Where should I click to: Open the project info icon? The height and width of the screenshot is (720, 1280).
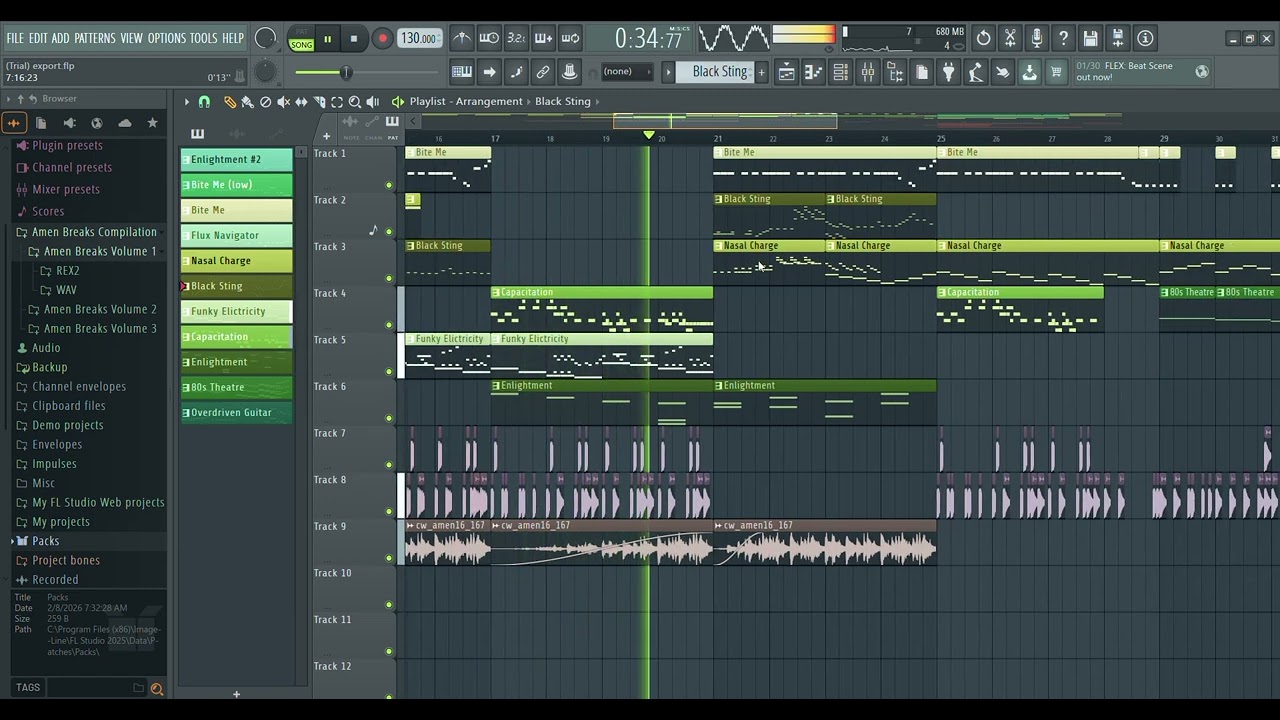click(x=1145, y=38)
